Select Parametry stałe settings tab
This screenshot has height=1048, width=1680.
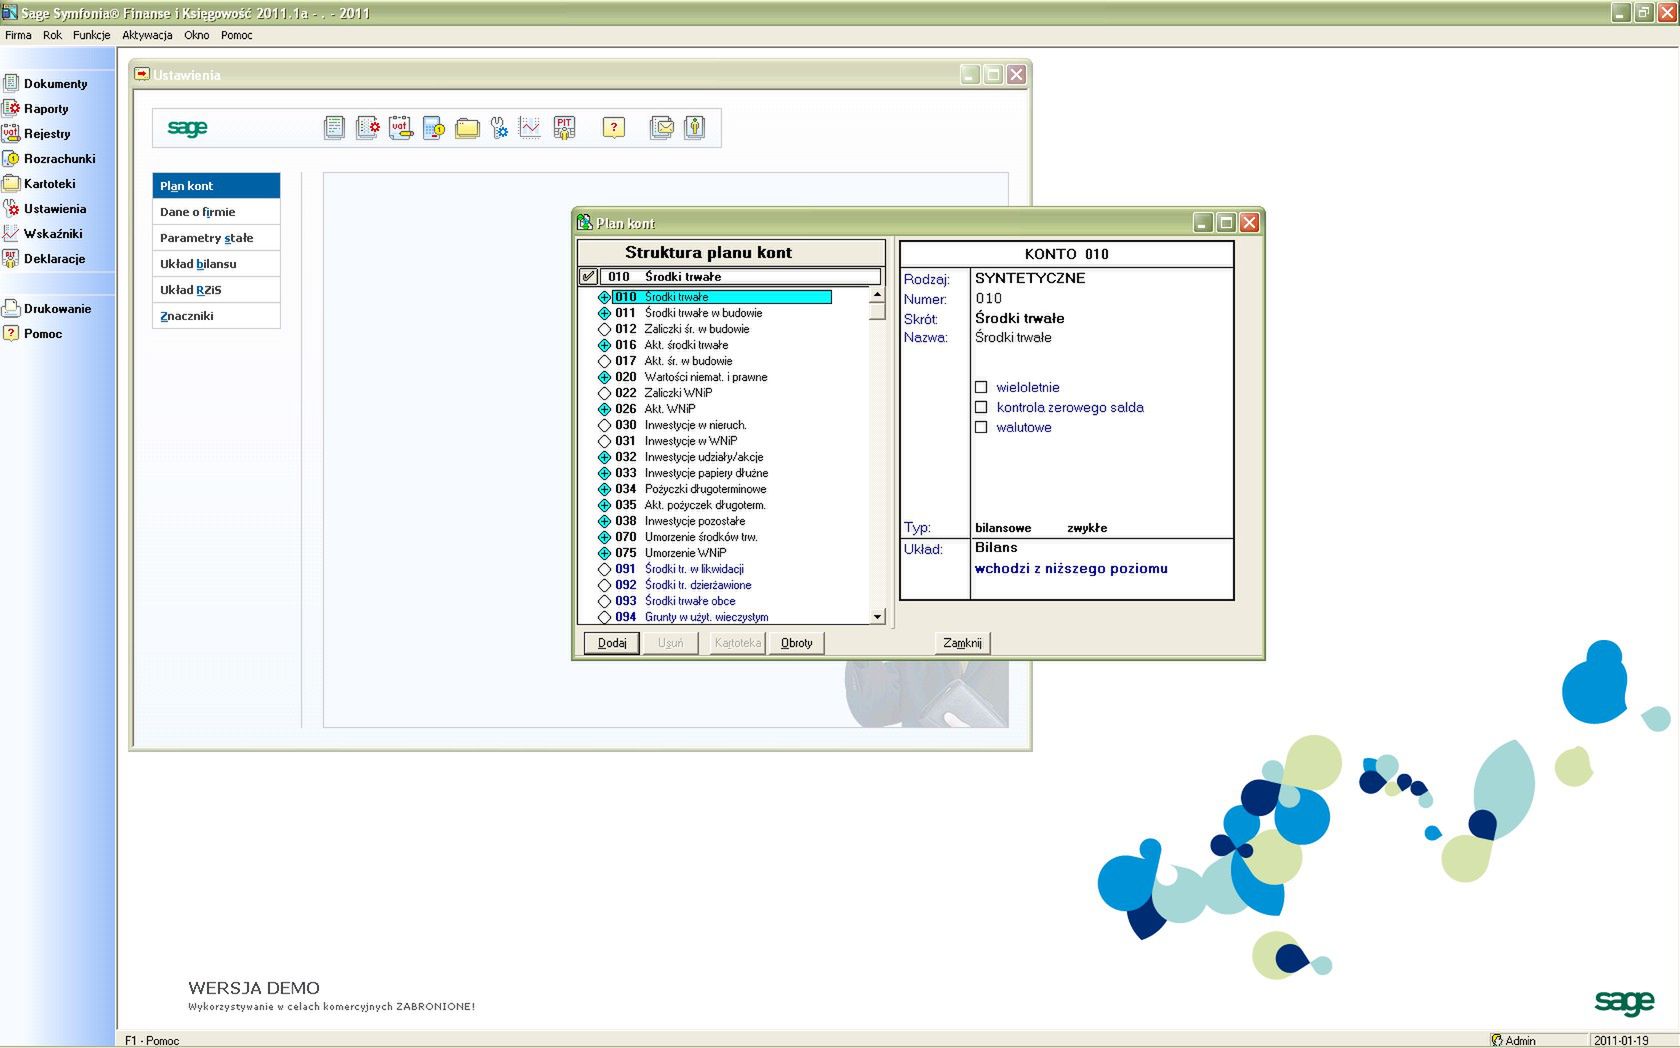tap(216, 238)
